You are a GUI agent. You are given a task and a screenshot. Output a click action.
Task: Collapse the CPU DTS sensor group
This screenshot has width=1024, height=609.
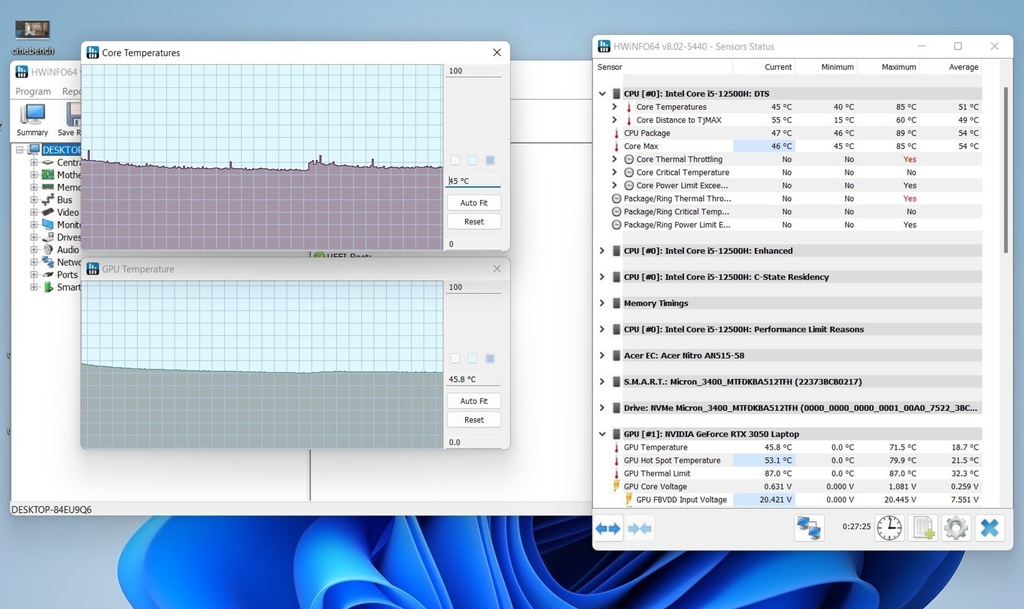(x=602, y=93)
